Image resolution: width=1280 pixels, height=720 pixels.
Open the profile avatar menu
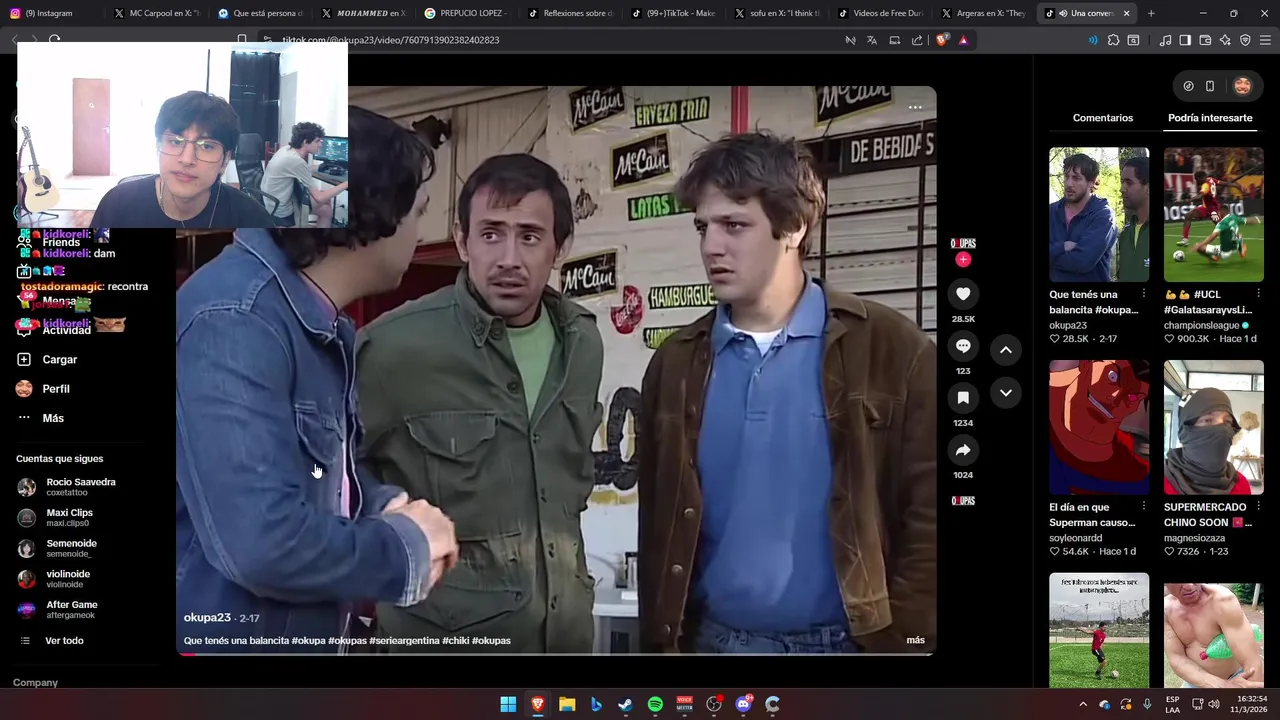pos(1242,86)
